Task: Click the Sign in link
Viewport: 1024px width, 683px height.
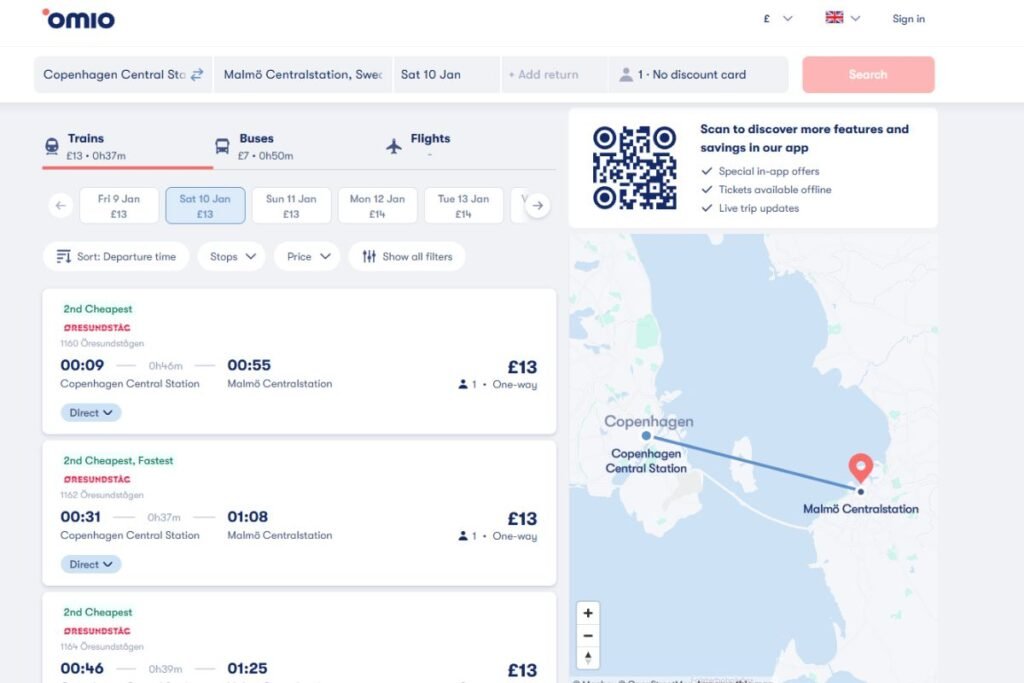Action: pos(908,19)
